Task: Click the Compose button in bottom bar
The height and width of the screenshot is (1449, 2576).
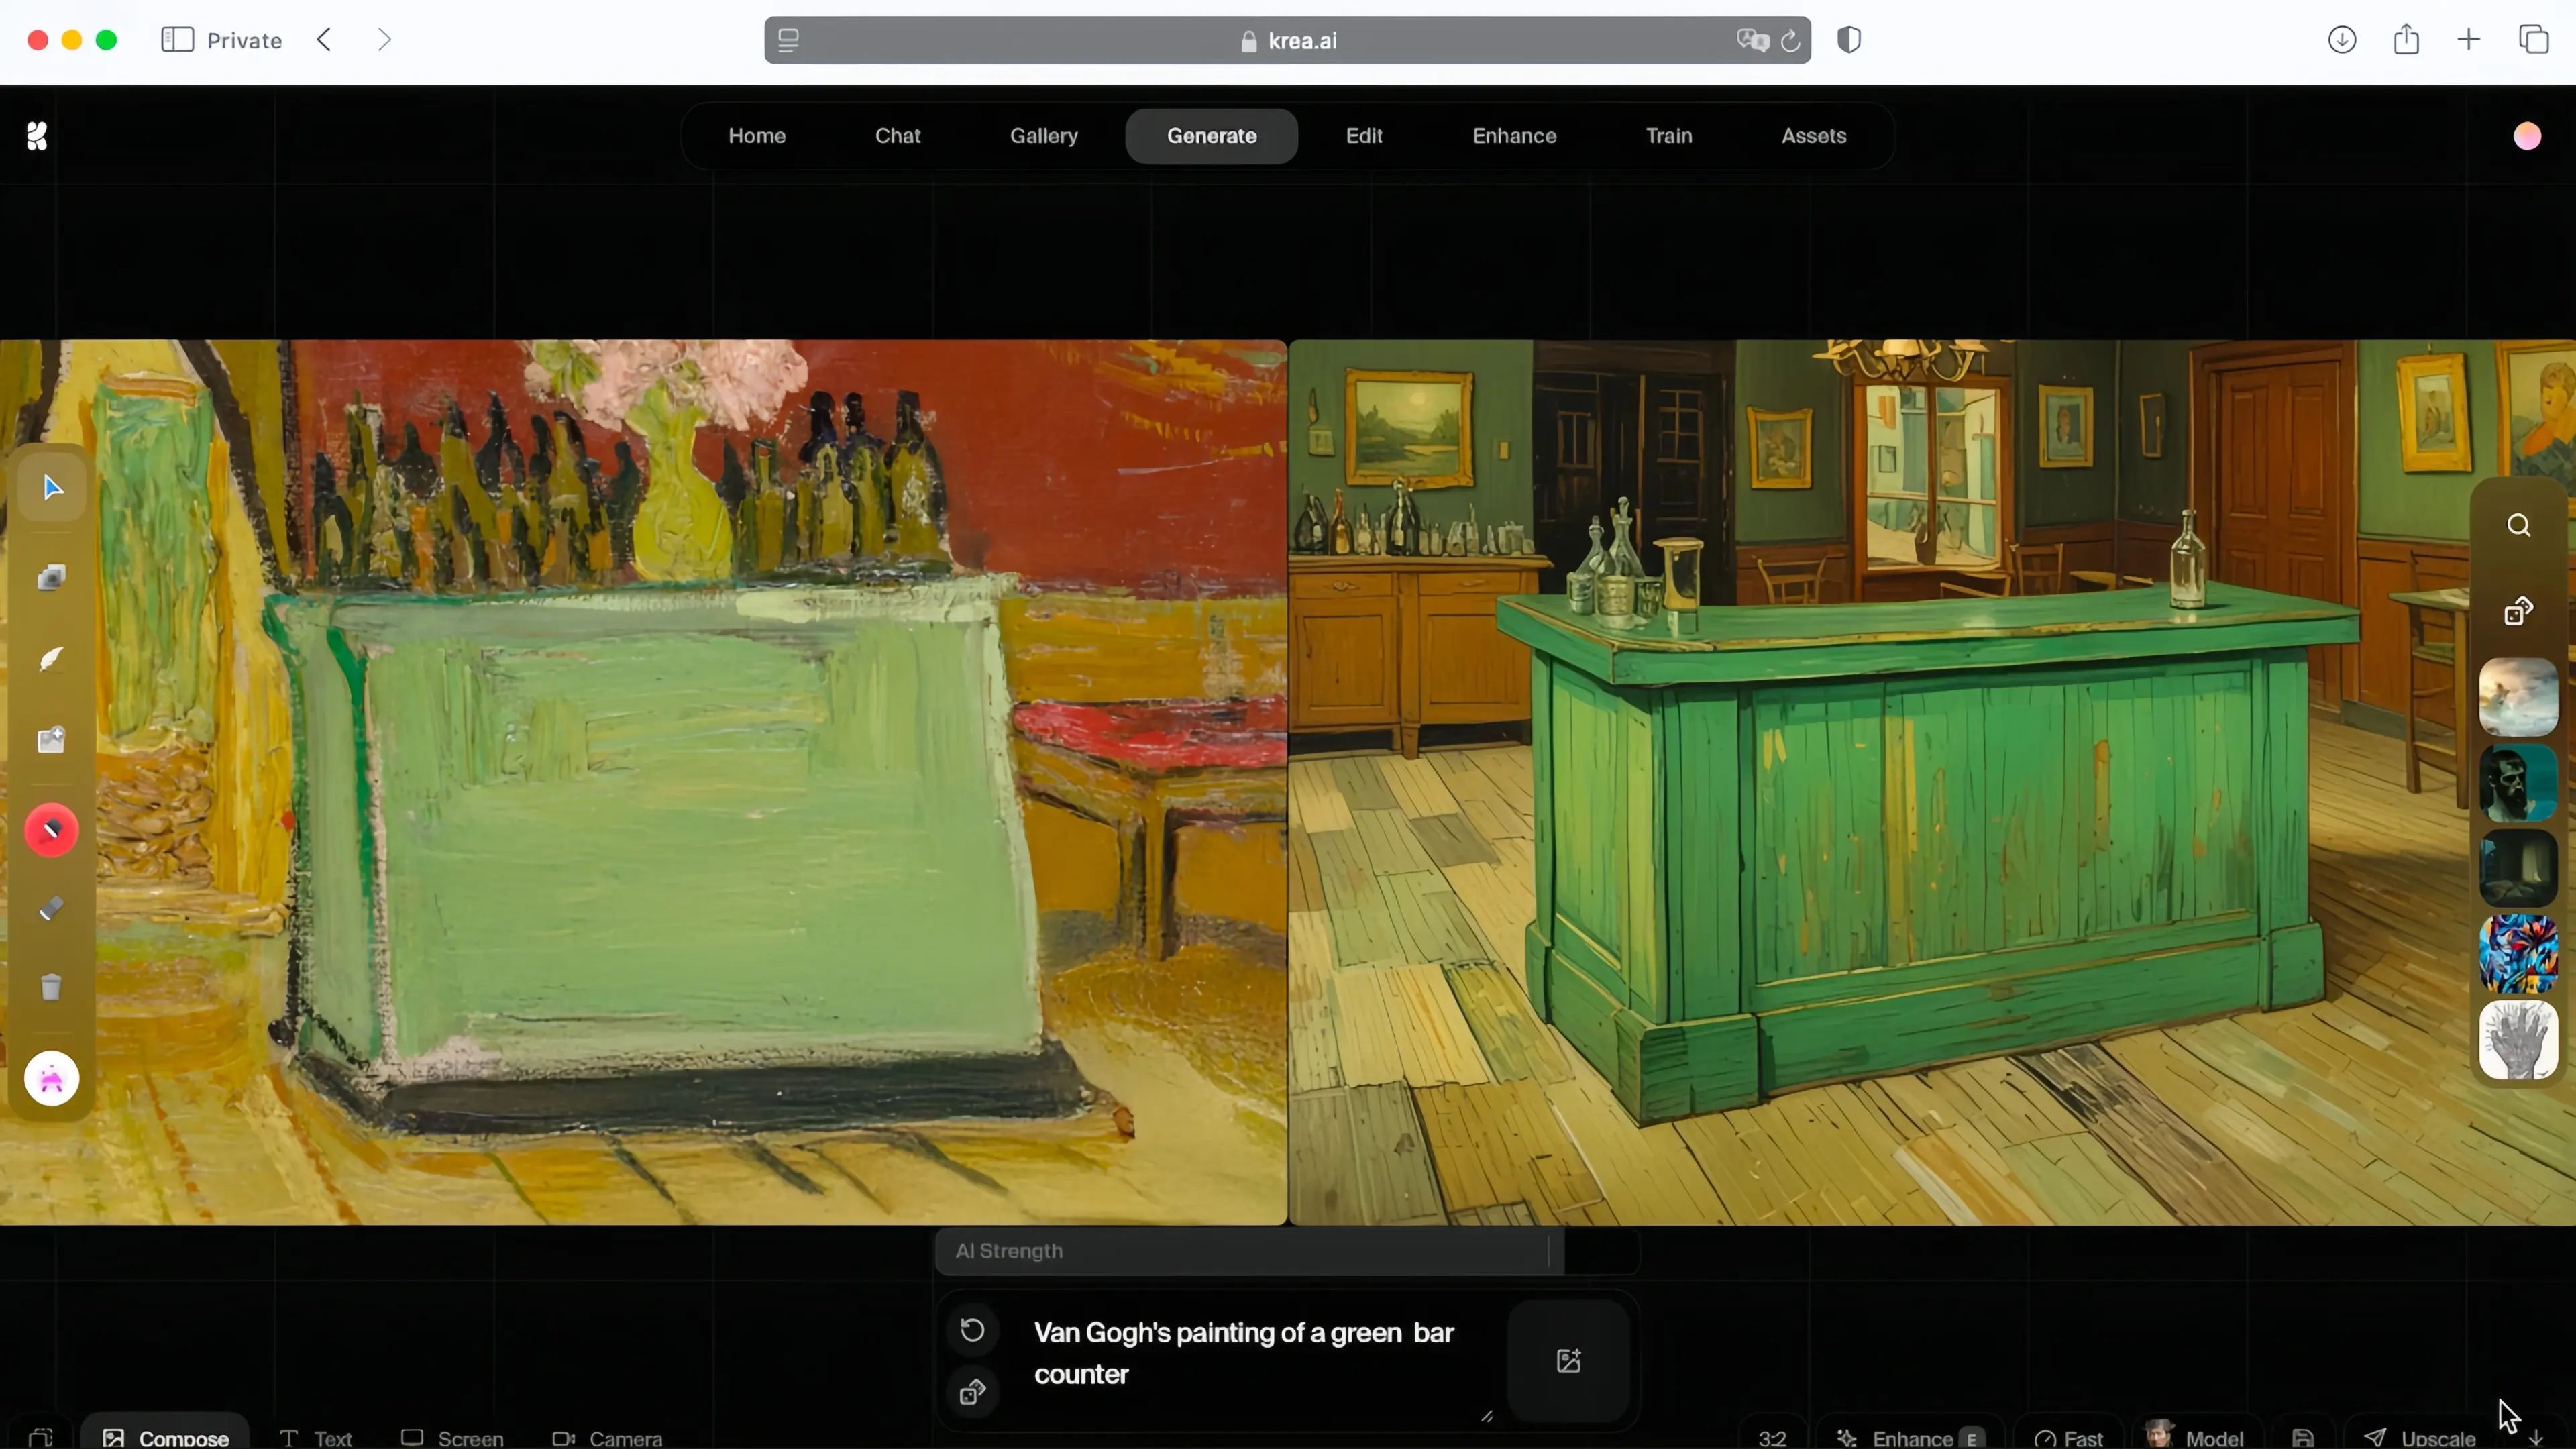Action: (167, 1437)
